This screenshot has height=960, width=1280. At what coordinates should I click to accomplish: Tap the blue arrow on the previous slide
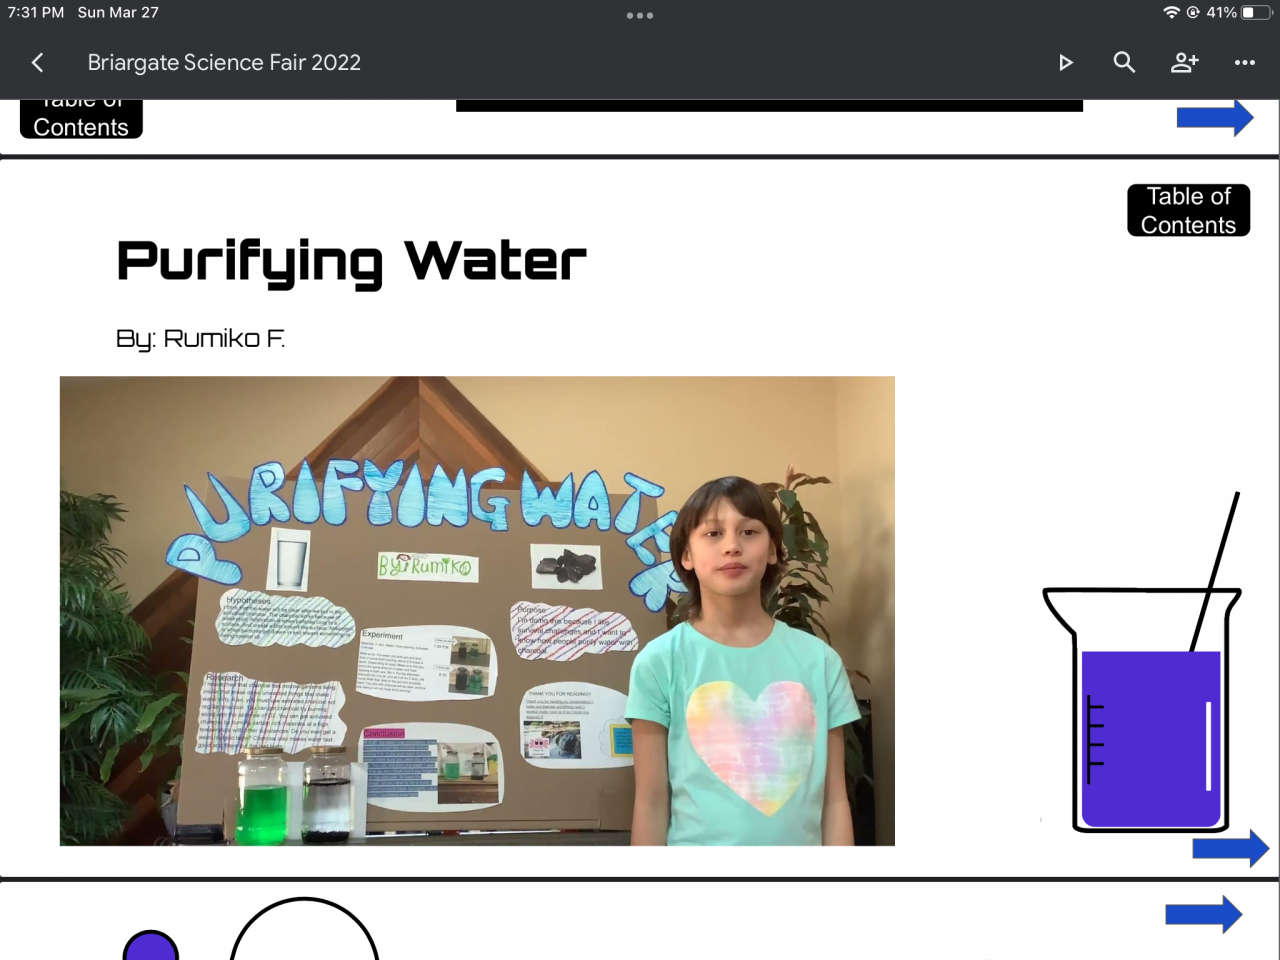1215,117
